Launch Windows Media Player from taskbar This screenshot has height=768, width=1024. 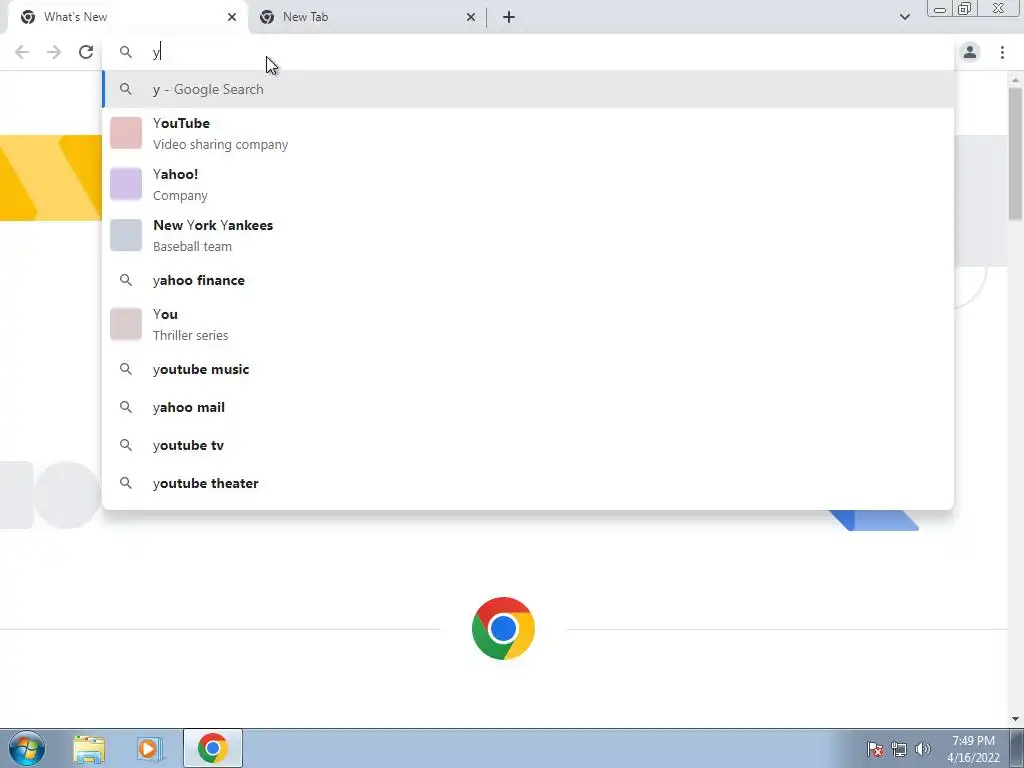pyautogui.click(x=150, y=748)
